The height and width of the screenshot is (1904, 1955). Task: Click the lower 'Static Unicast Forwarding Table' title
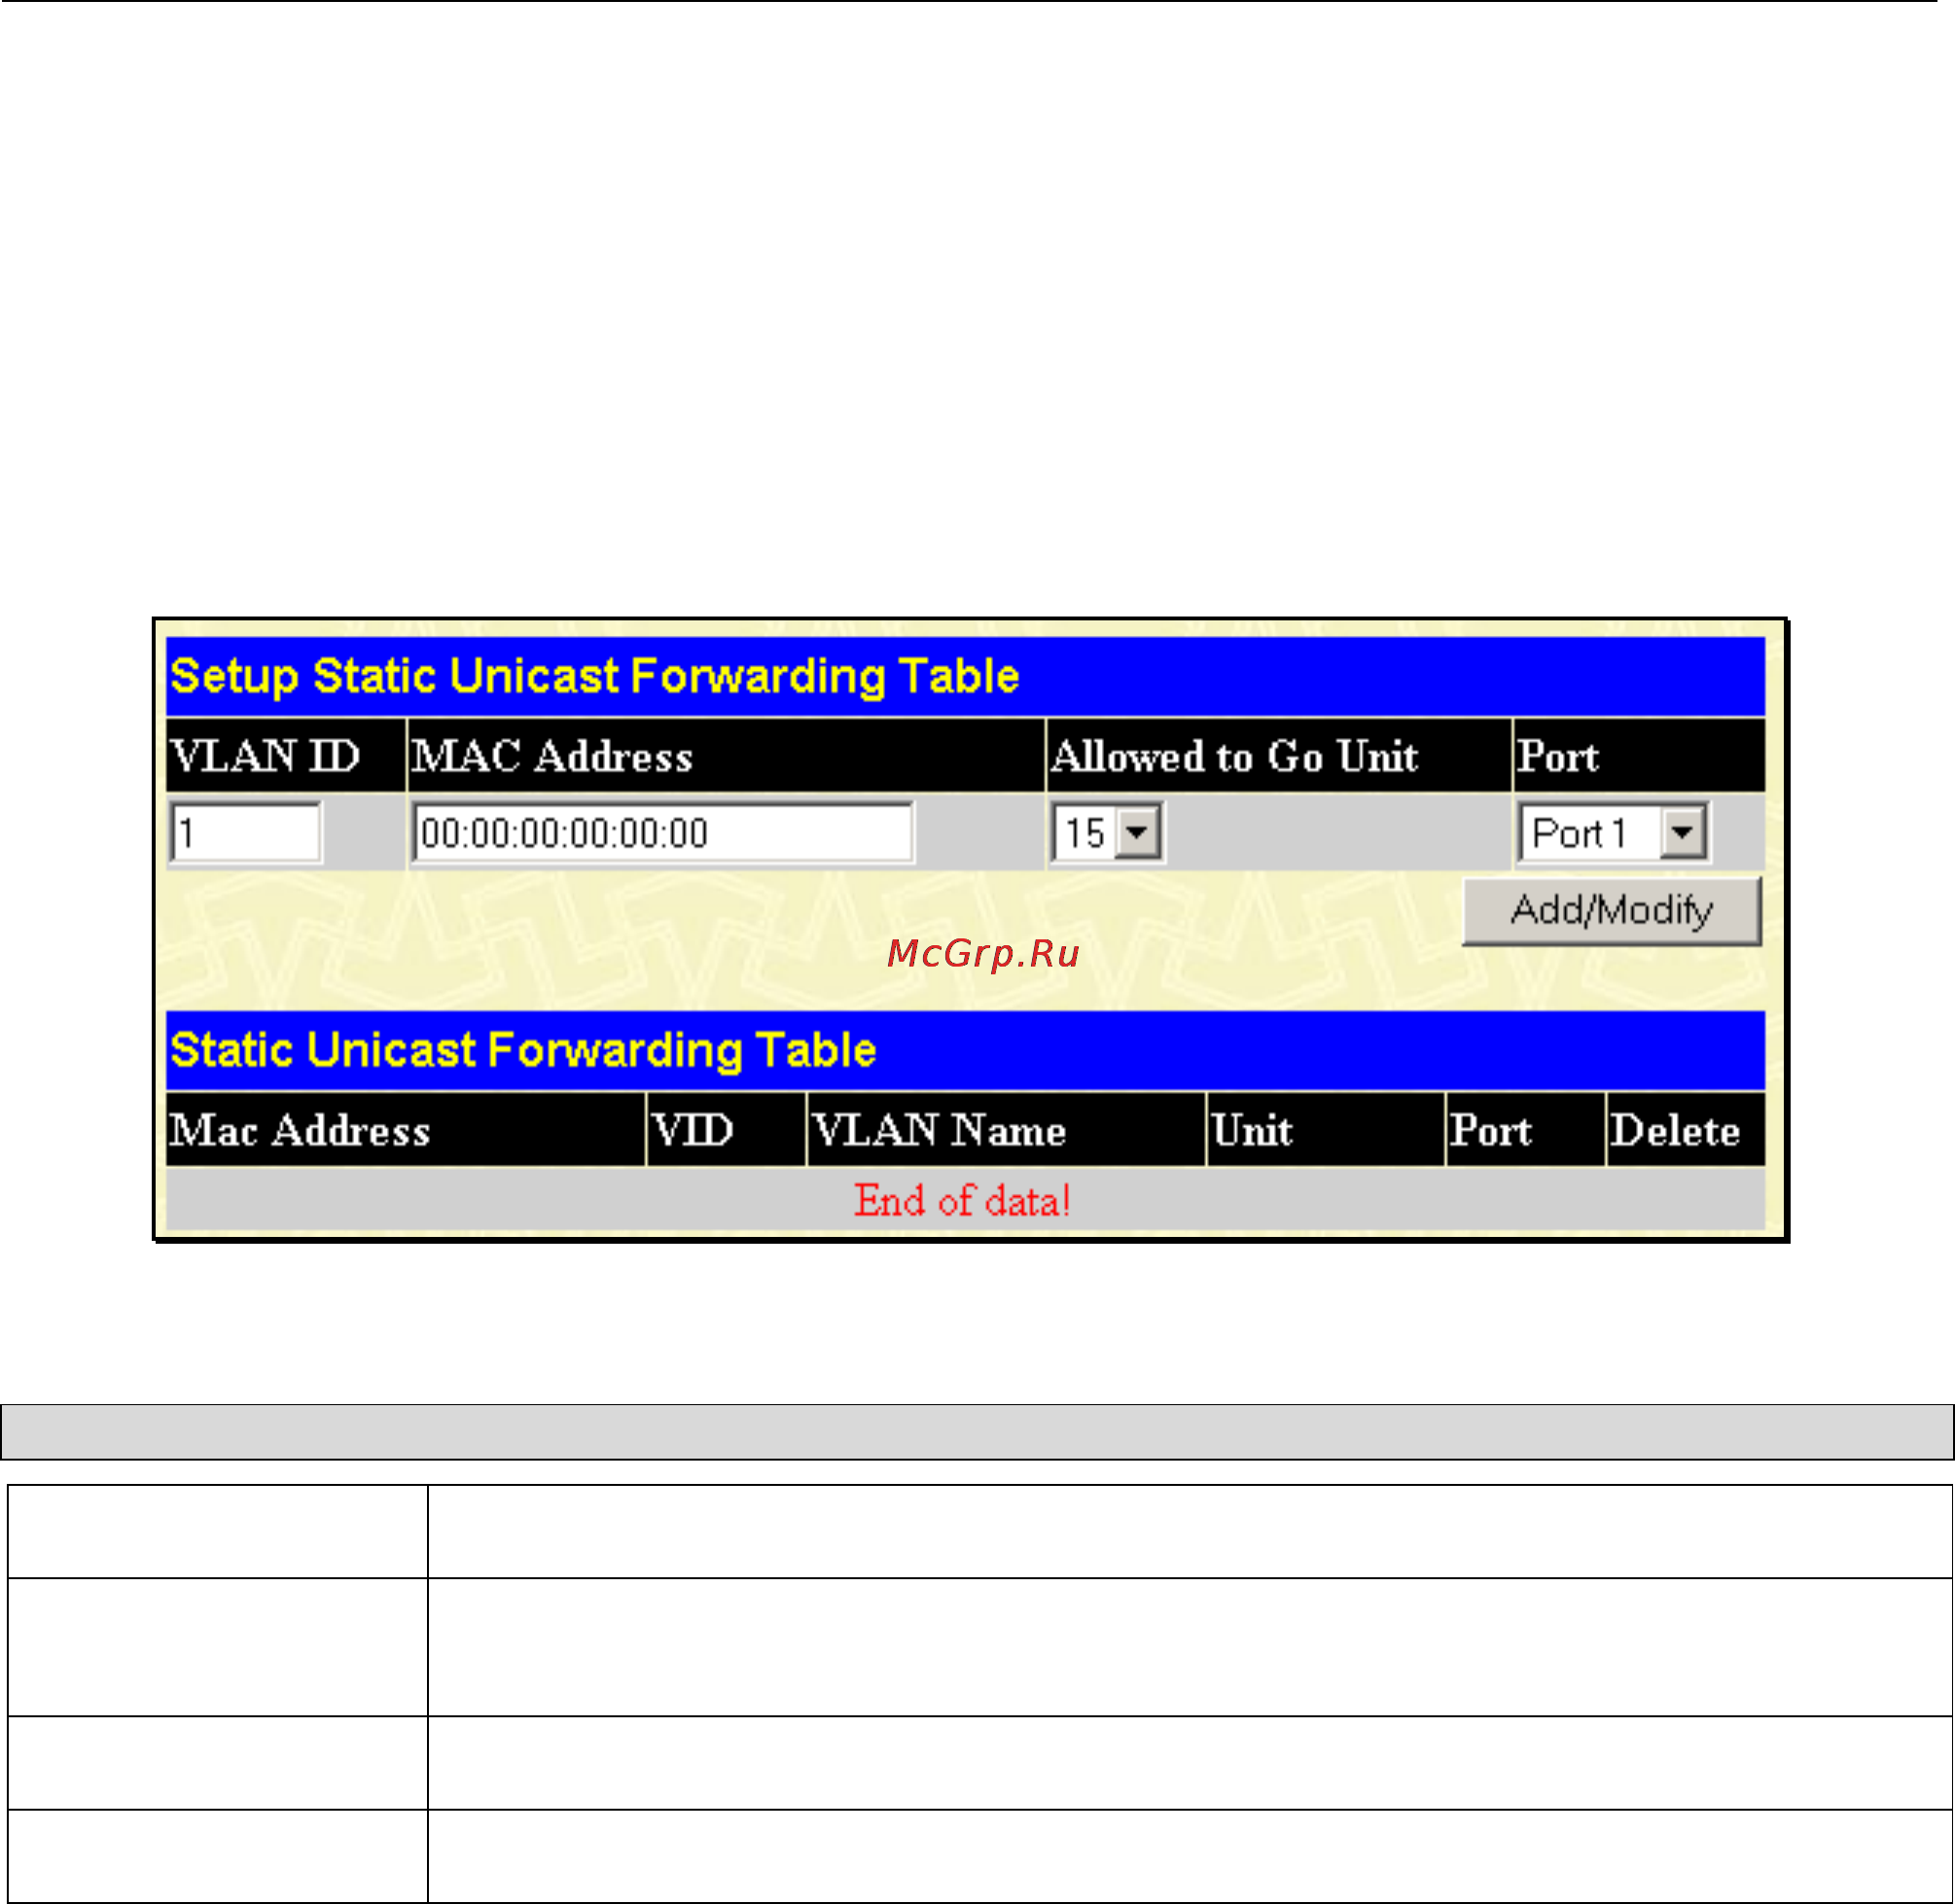(523, 1050)
